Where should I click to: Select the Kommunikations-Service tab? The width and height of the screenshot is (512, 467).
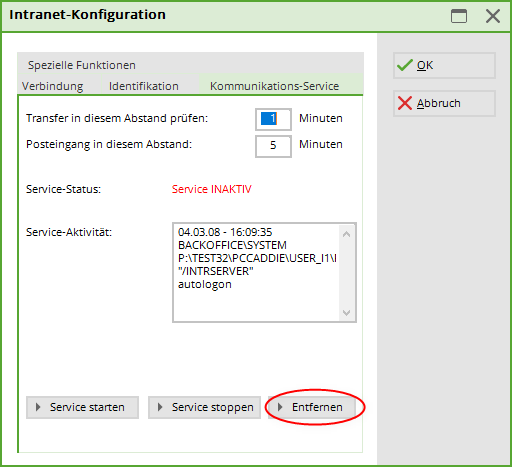pyautogui.click(x=274, y=86)
